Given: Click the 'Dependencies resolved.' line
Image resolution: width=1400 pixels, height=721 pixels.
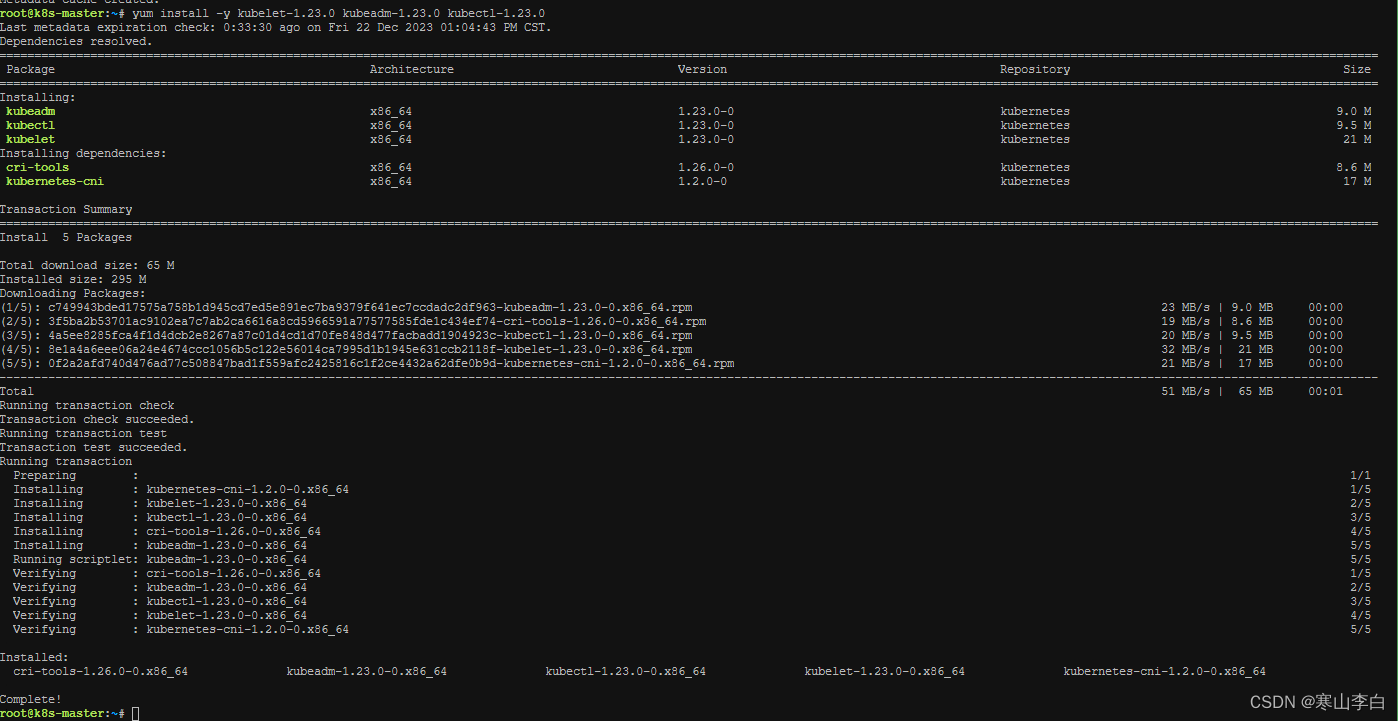Looking at the screenshot, I should coord(76,42).
